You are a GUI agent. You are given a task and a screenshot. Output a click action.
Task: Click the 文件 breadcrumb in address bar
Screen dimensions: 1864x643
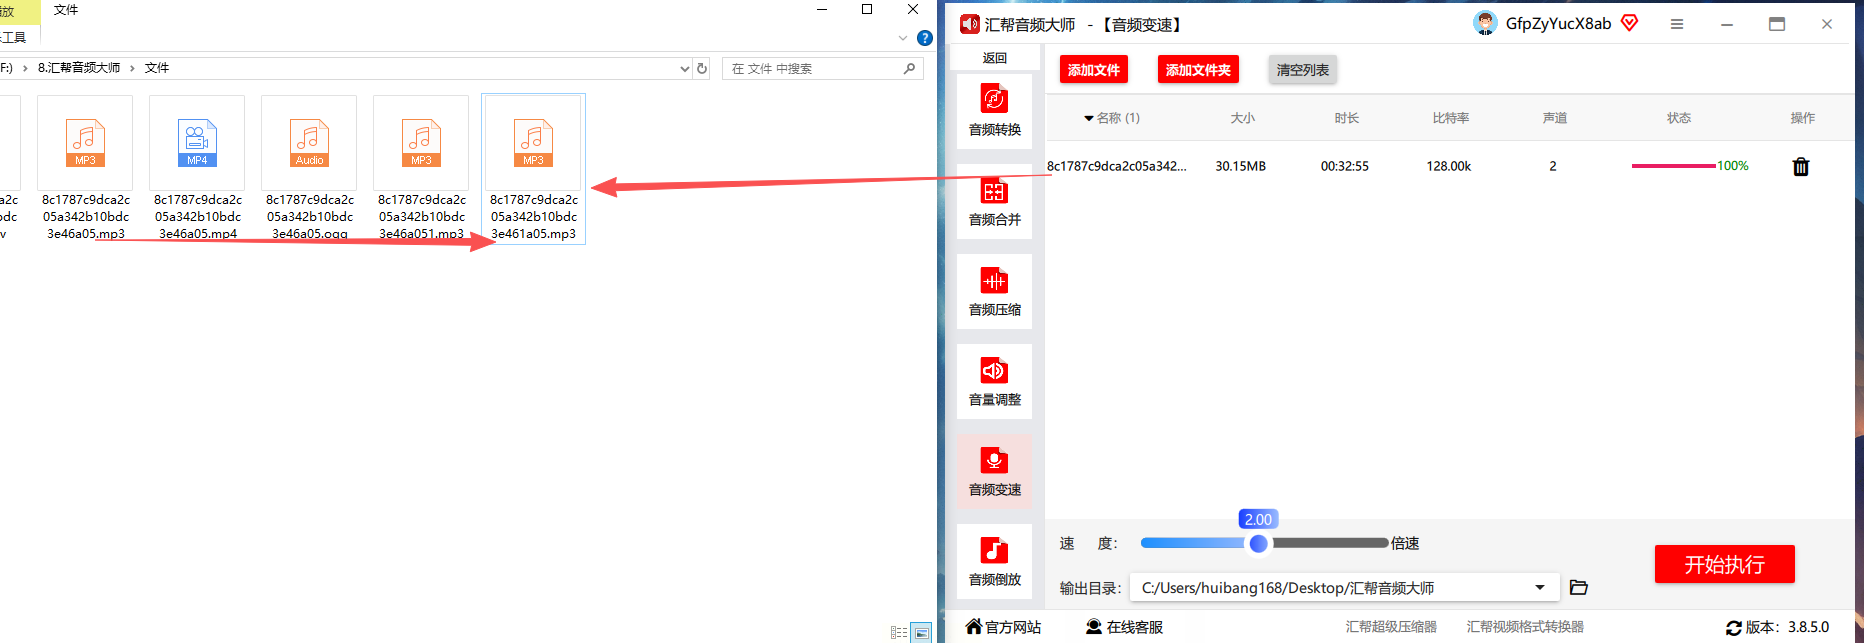pyautogui.click(x=157, y=68)
